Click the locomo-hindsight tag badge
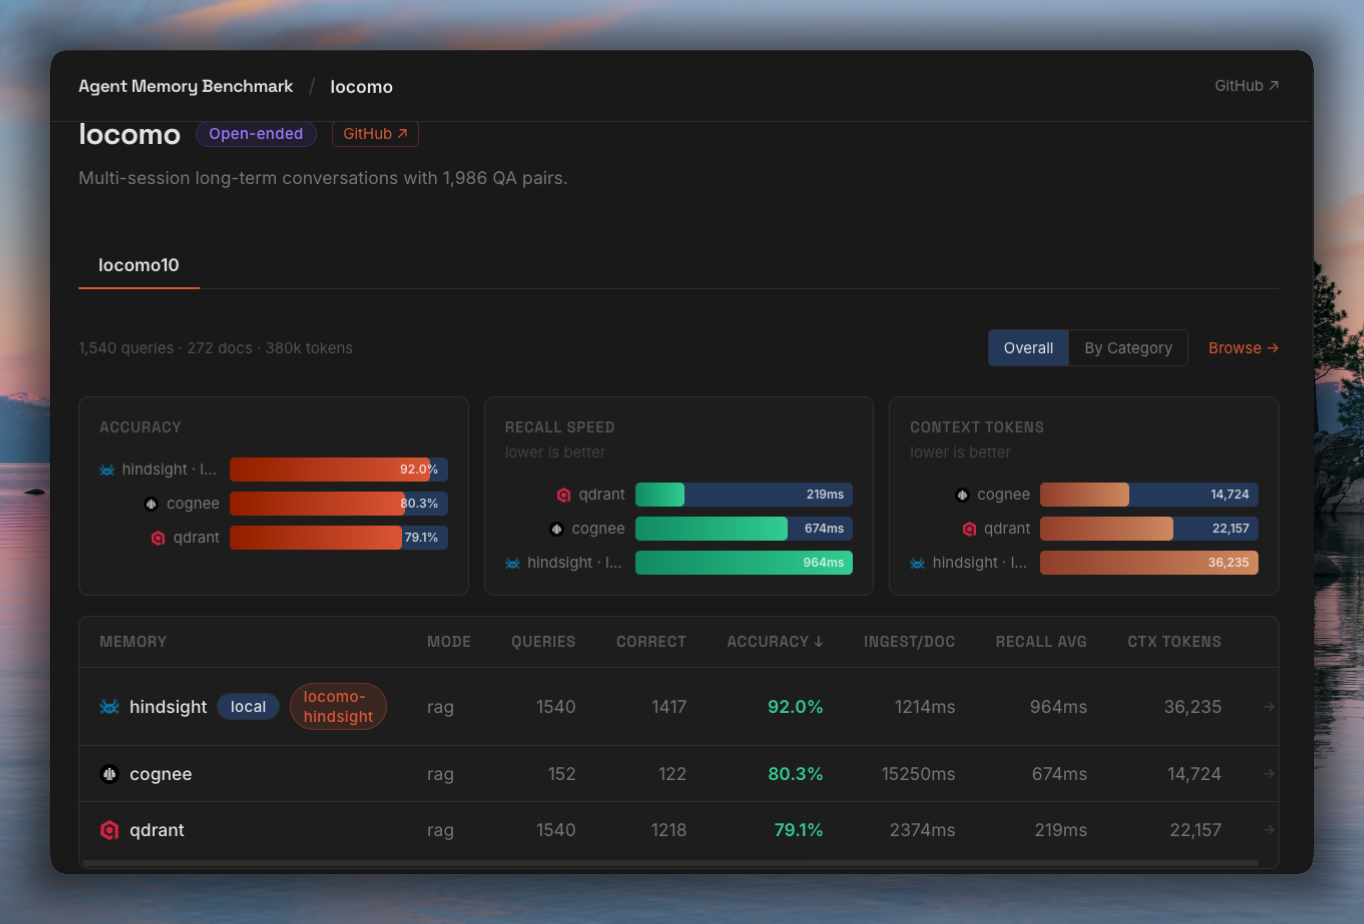 (x=338, y=707)
